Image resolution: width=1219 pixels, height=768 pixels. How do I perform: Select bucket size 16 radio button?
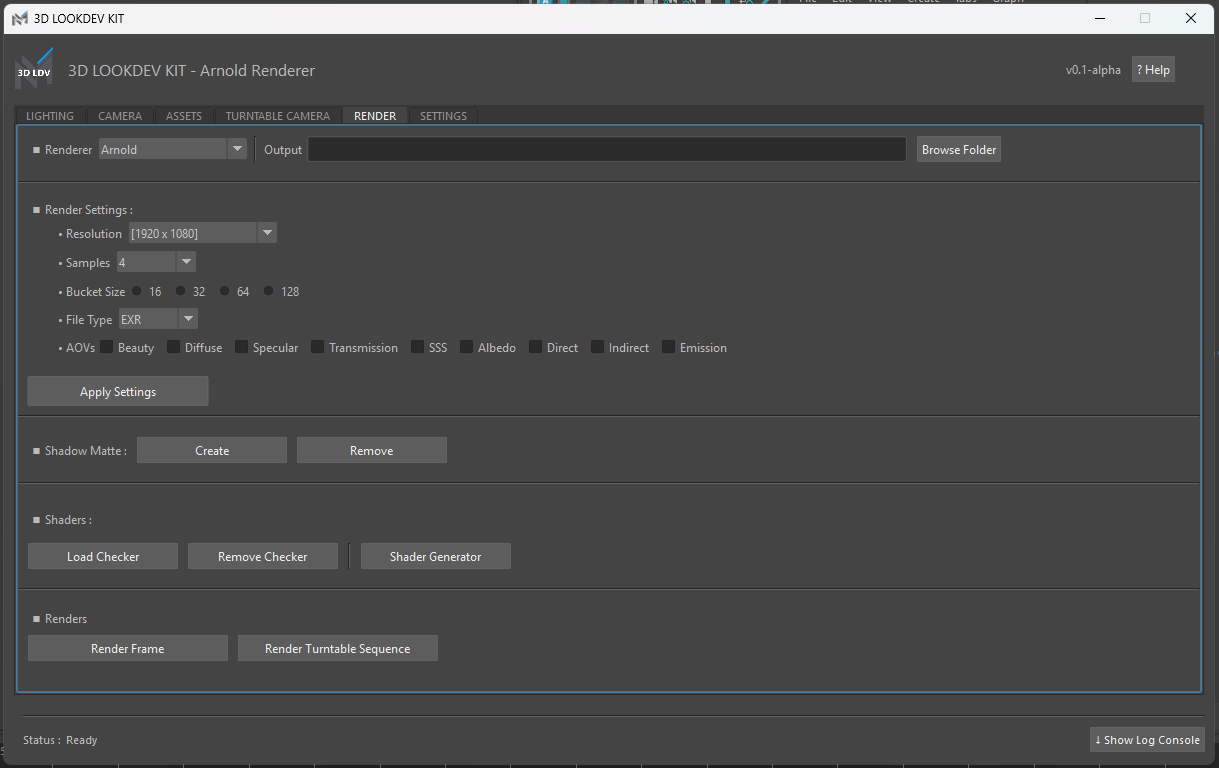[137, 291]
